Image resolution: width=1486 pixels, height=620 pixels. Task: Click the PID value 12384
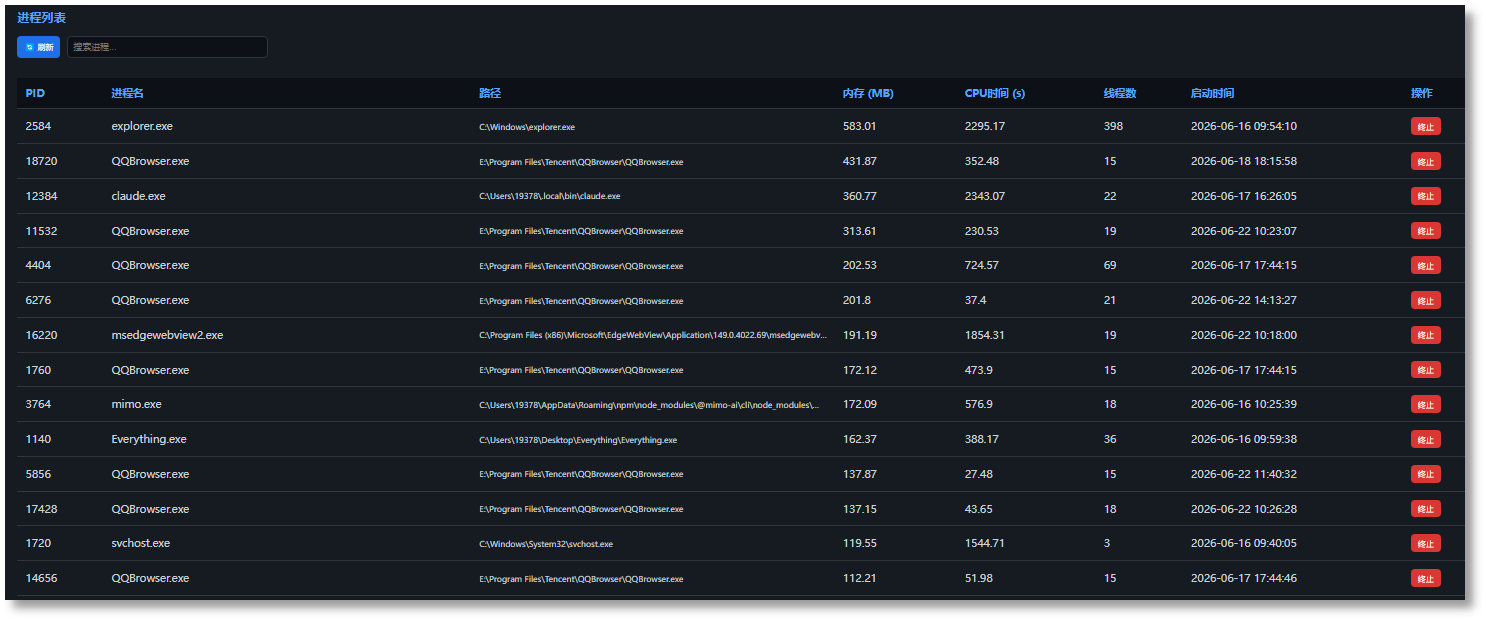[x=41, y=196]
